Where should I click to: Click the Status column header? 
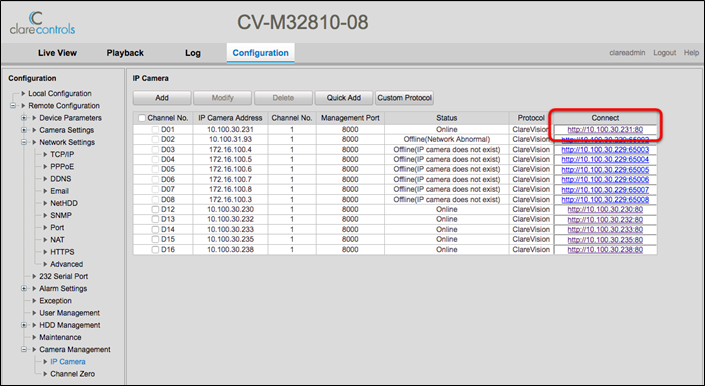[x=446, y=118]
